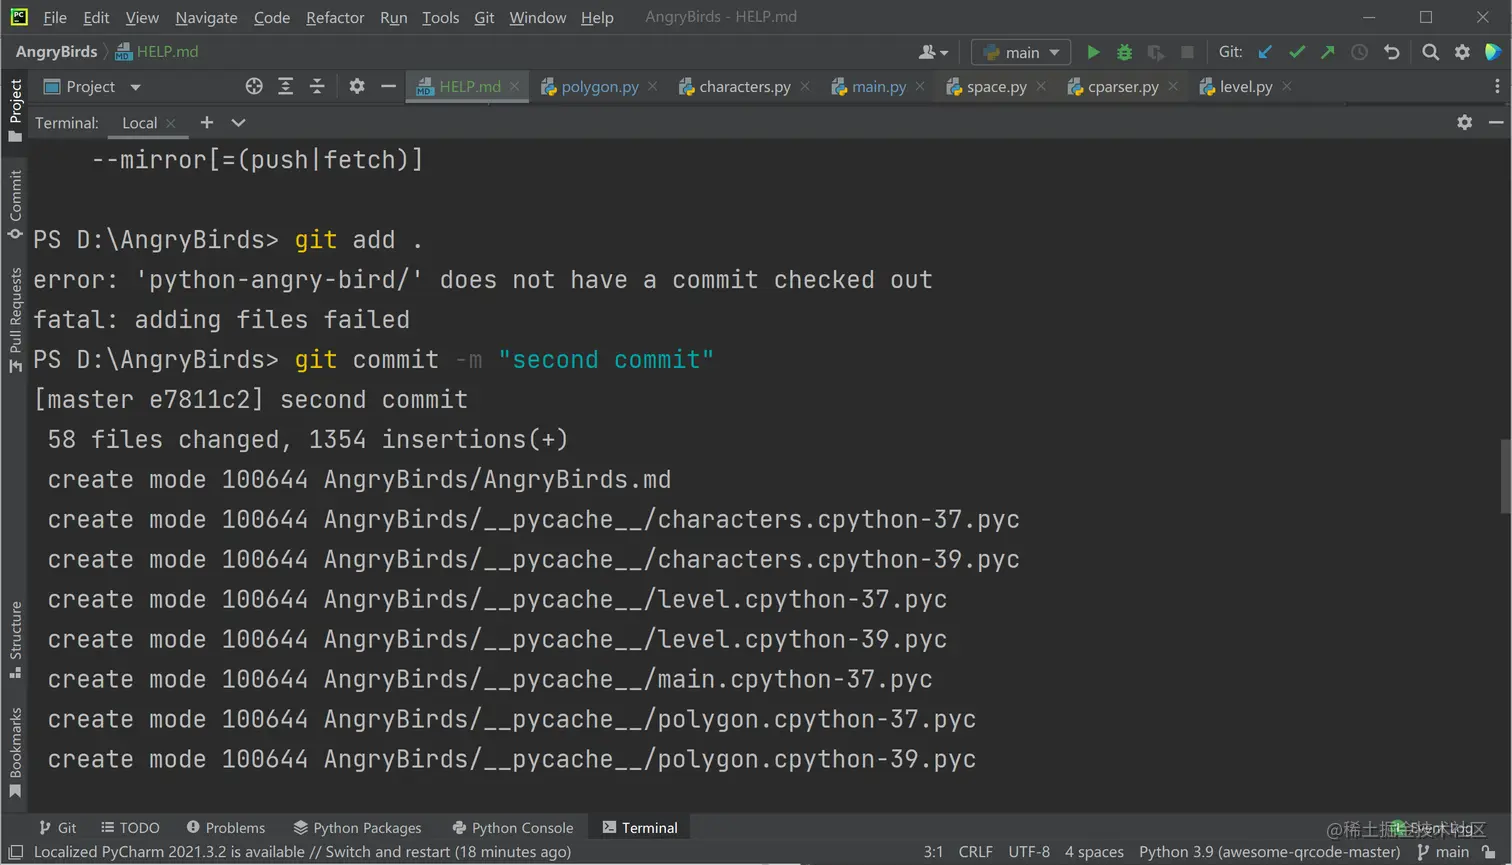Switch to main.py editor tab

pos(878,87)
